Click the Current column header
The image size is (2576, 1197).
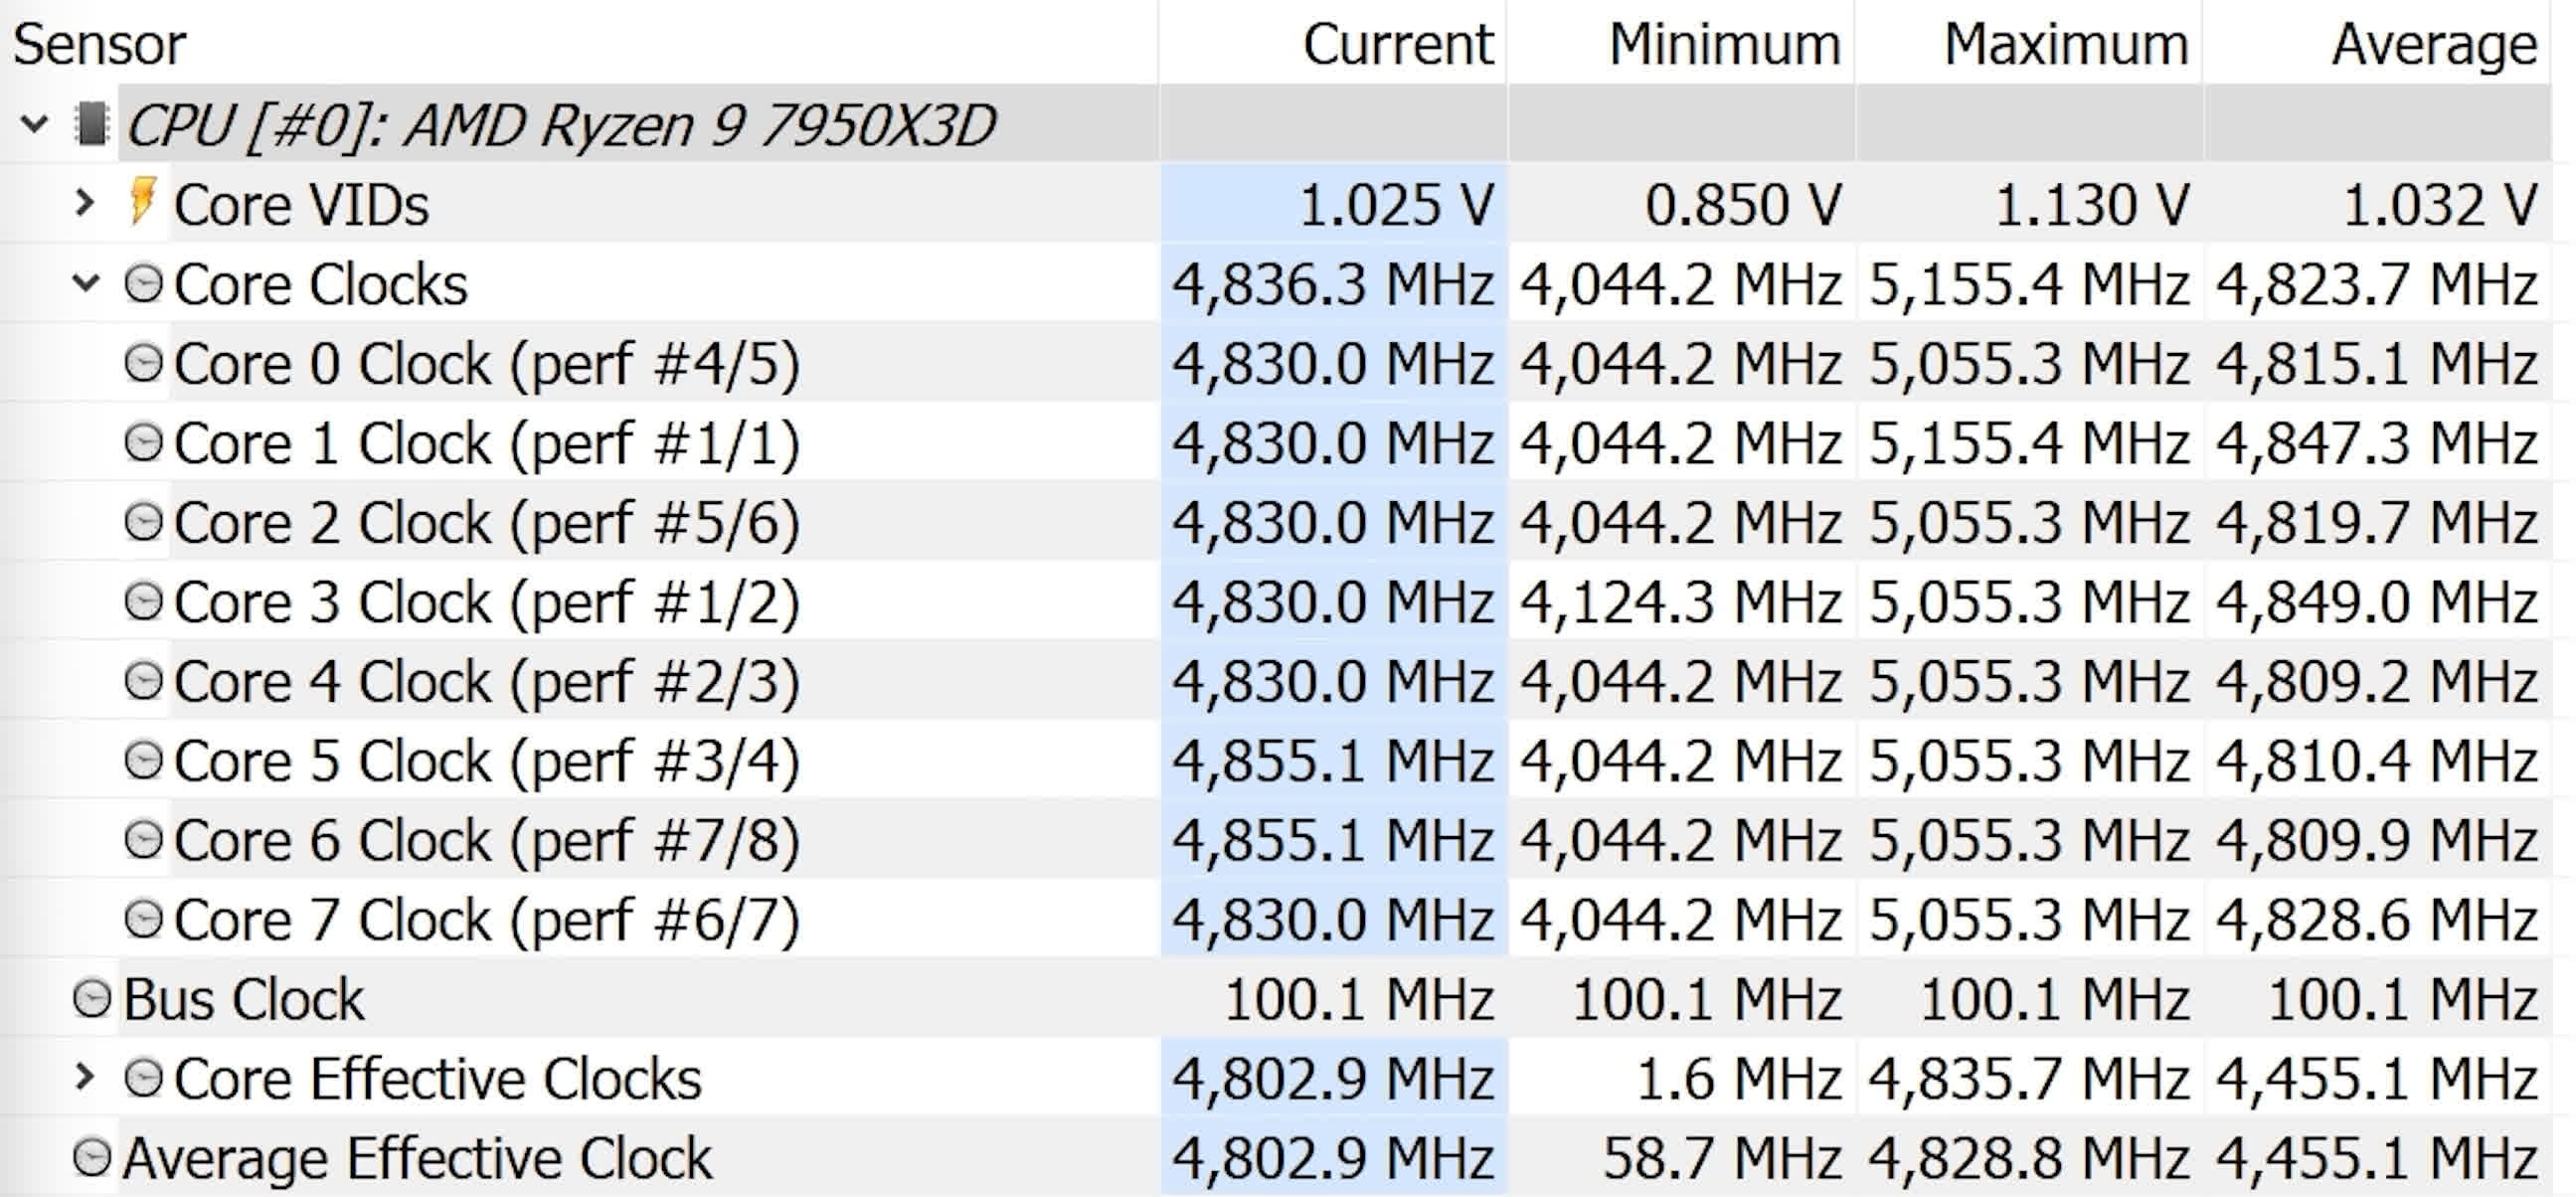[x=1397, y=44]
